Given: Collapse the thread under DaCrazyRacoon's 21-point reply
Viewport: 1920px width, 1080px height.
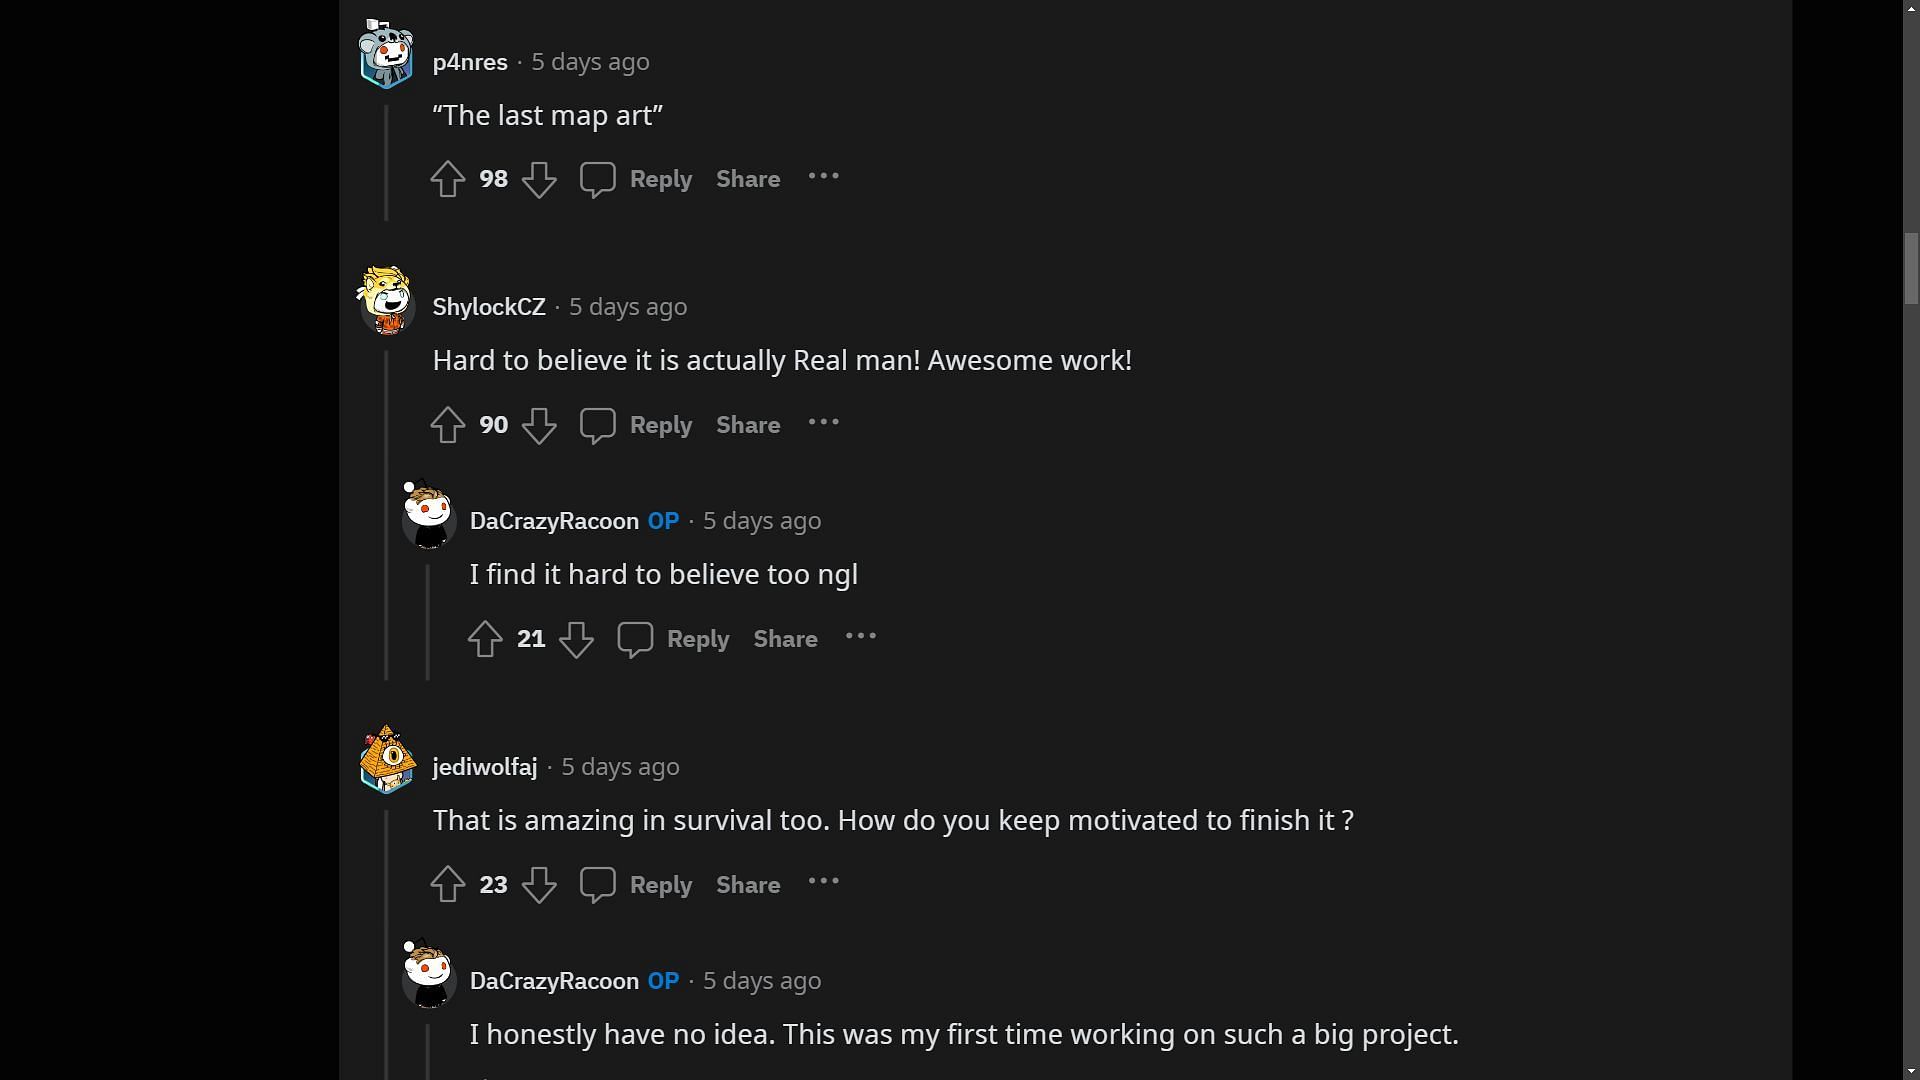Looking at the screenshot, I should pos(428,620).
